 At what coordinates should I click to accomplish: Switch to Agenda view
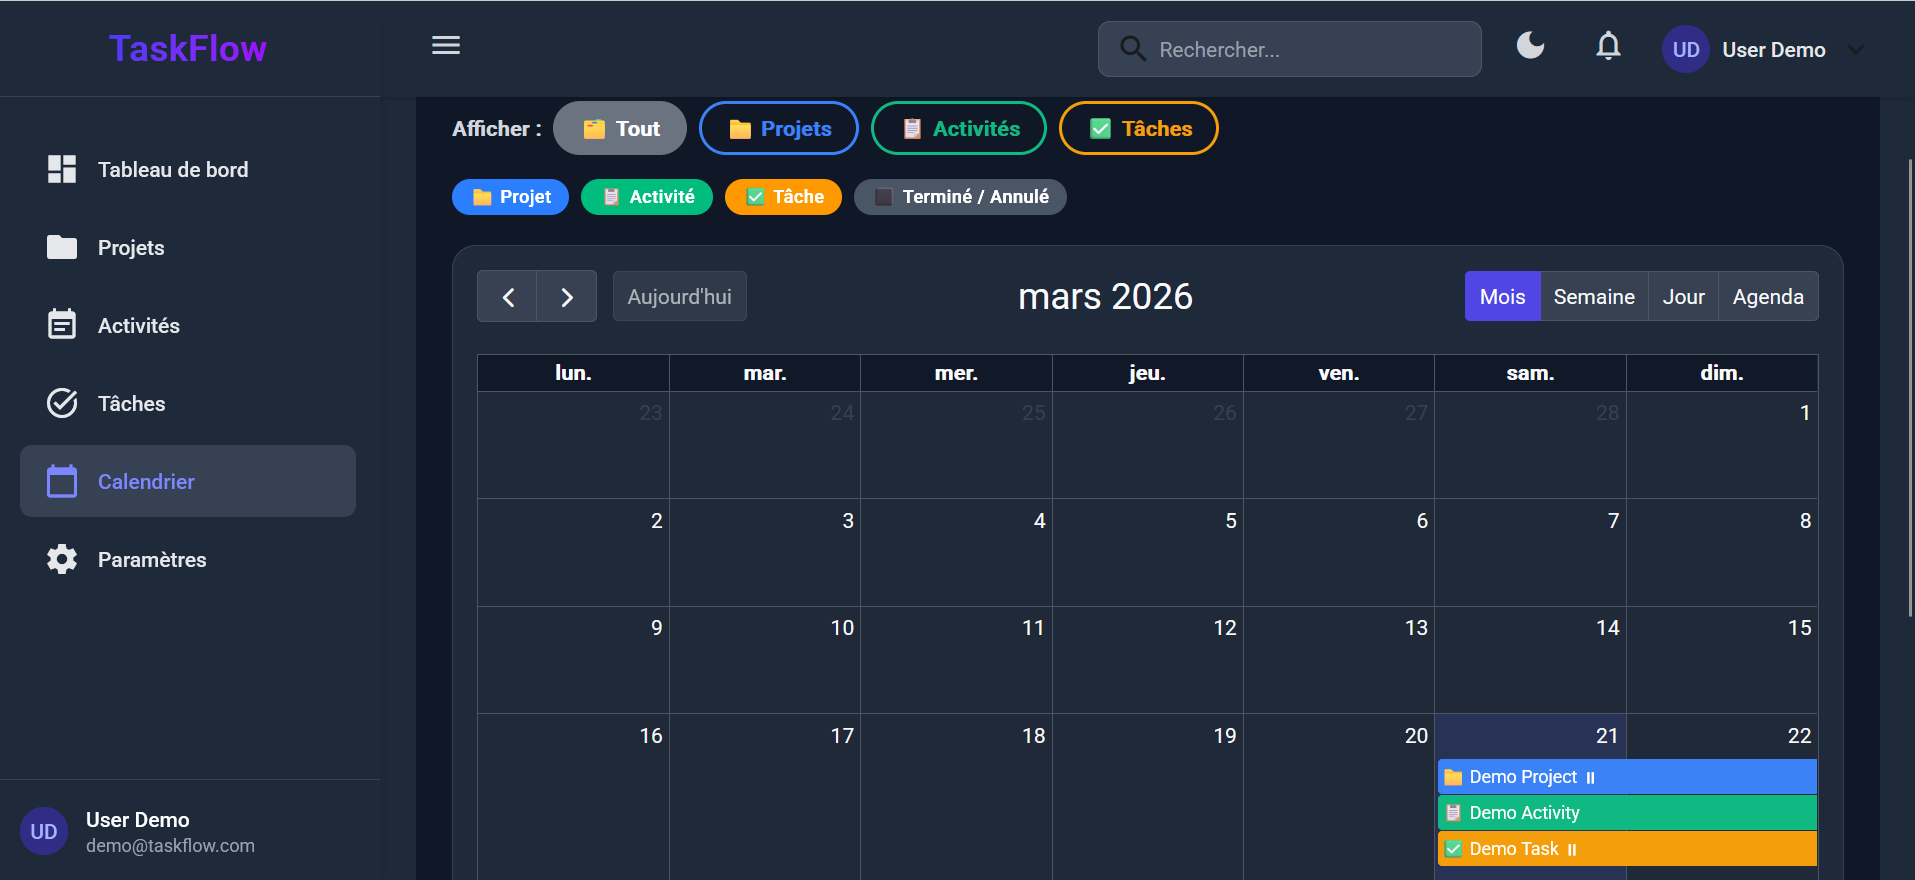(x=1768, y=296)
